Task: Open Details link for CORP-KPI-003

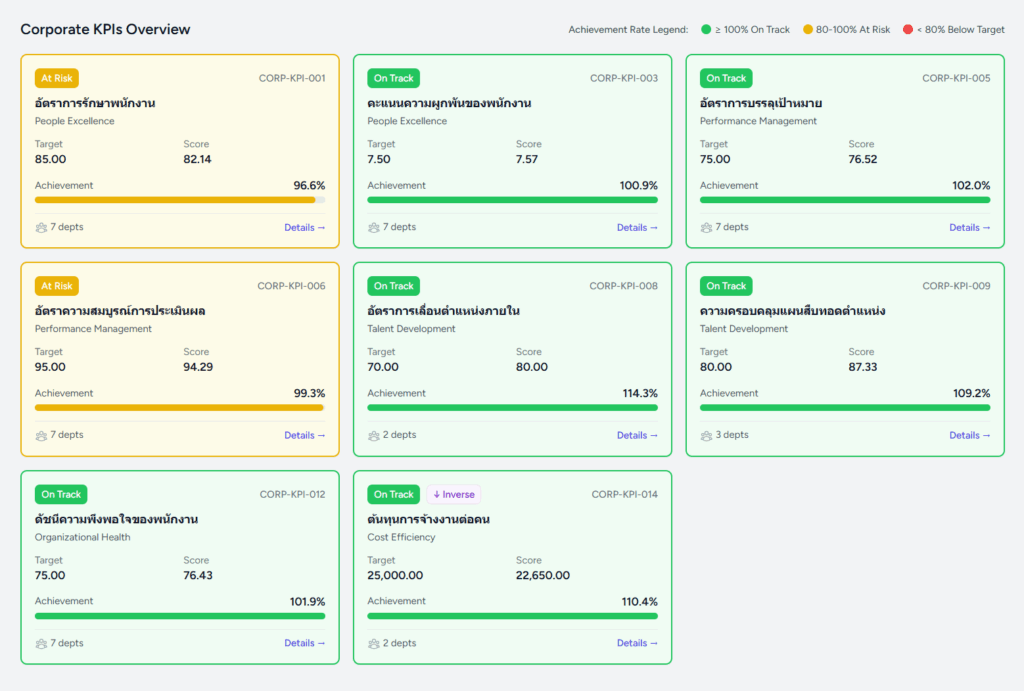Action: pos(637,228)
